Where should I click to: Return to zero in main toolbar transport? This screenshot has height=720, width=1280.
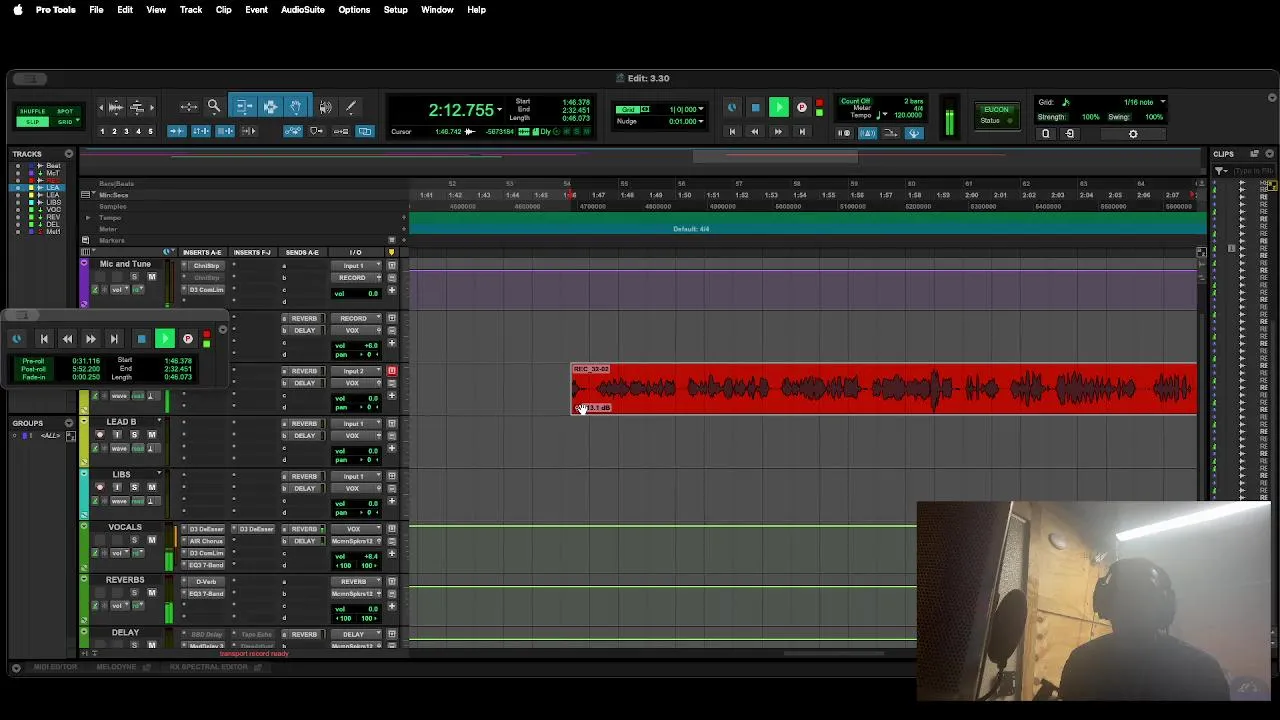tap(732, 132)
